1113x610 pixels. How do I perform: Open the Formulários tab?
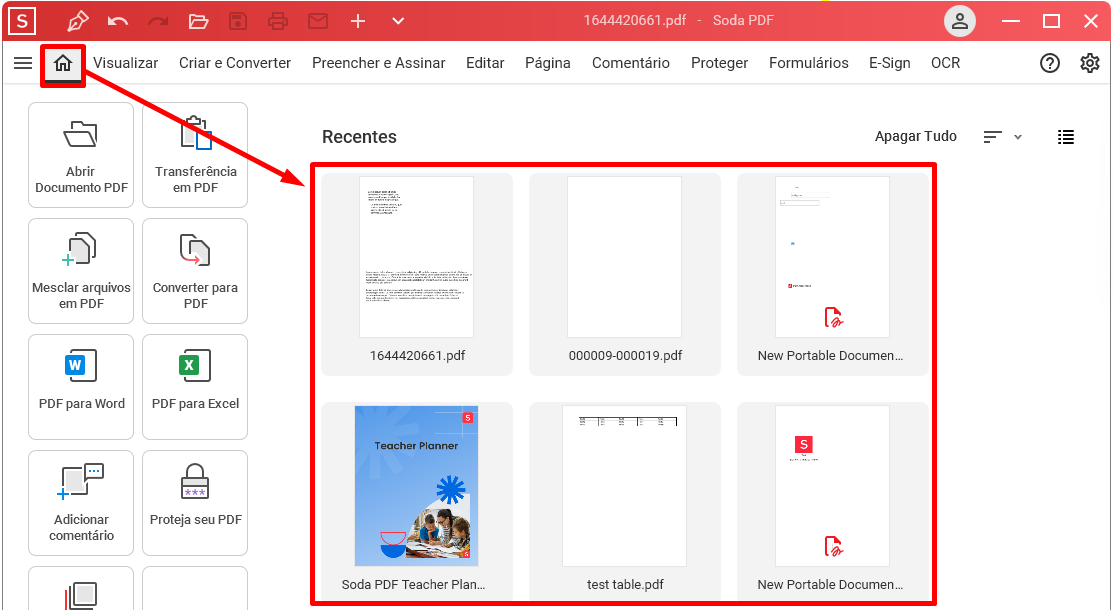[808, 63]
